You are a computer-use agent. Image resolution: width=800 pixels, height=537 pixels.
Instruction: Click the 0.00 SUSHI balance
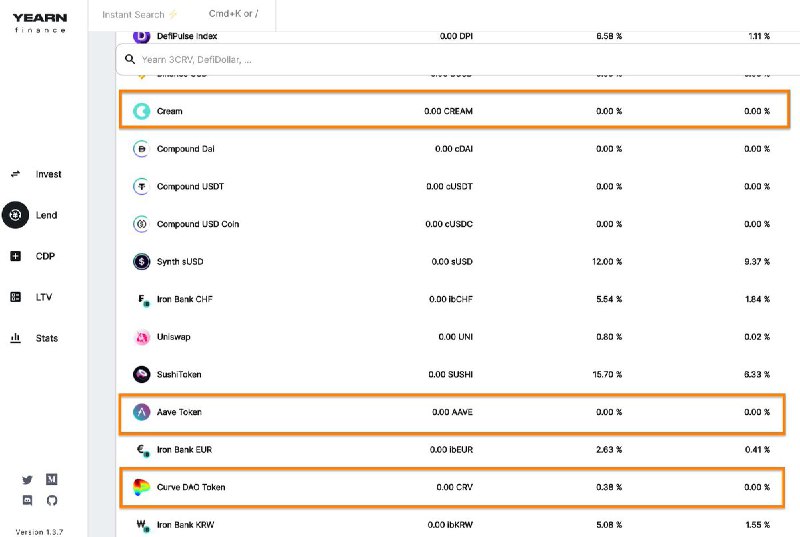(x=451, y=374)
